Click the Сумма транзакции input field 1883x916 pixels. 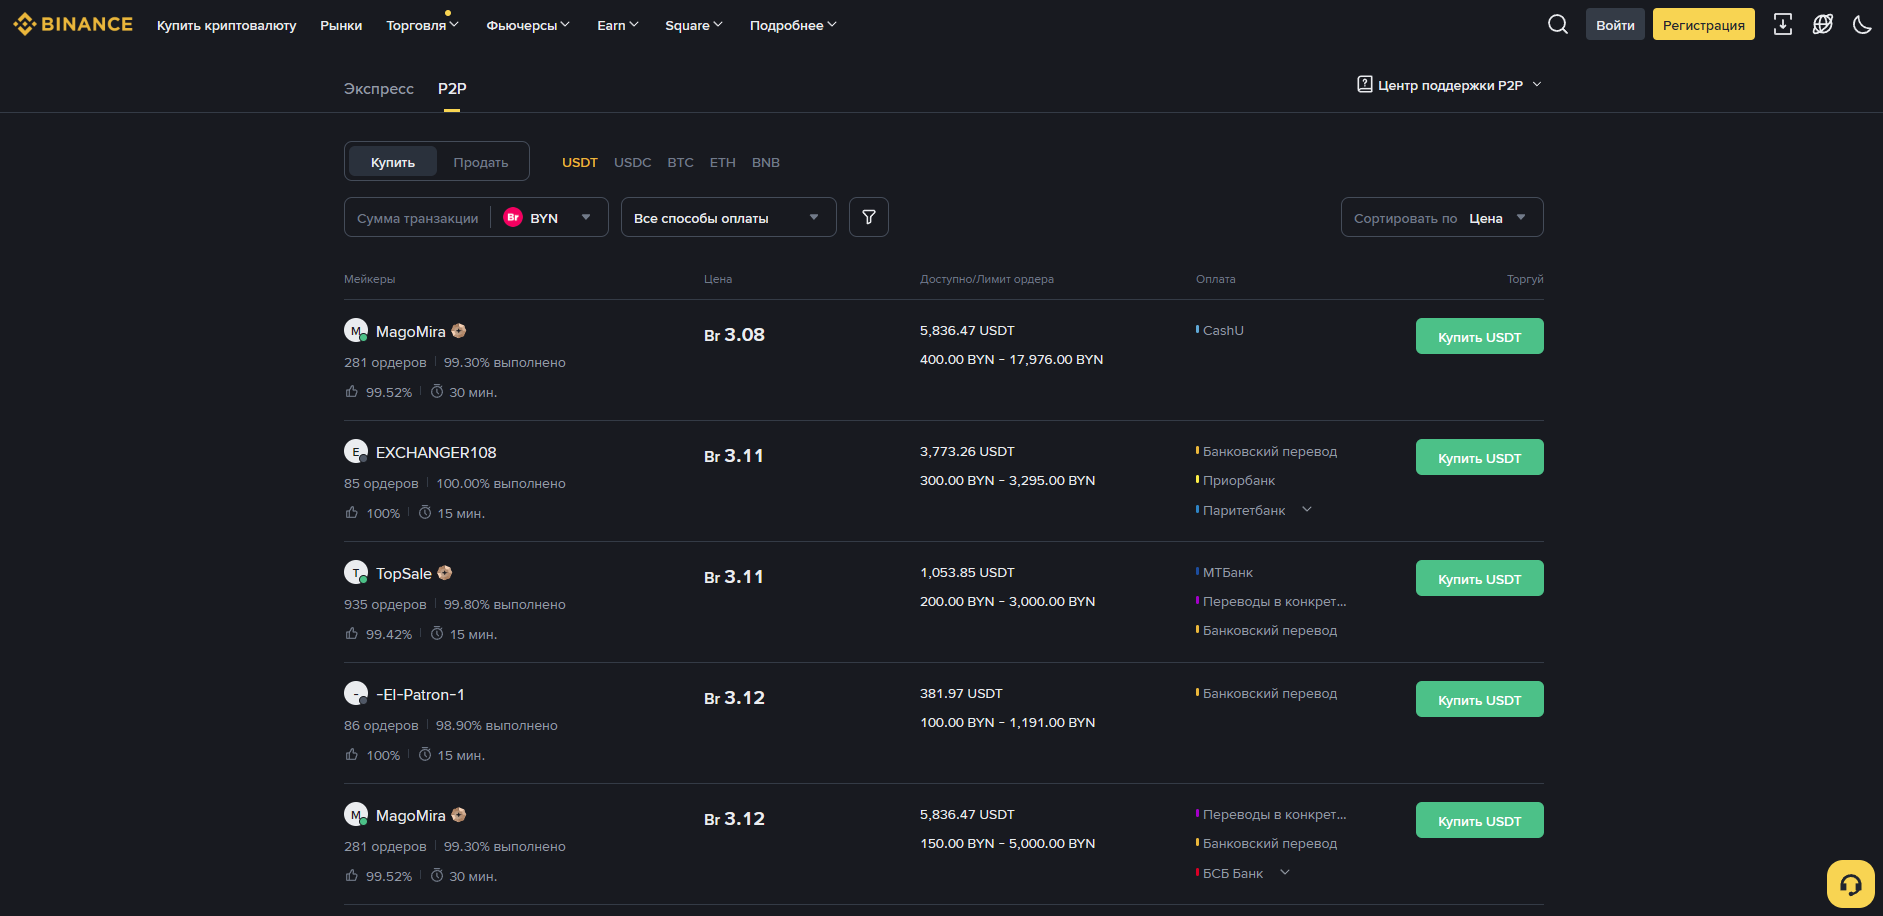pyautogui.click(x=417, y=217)
